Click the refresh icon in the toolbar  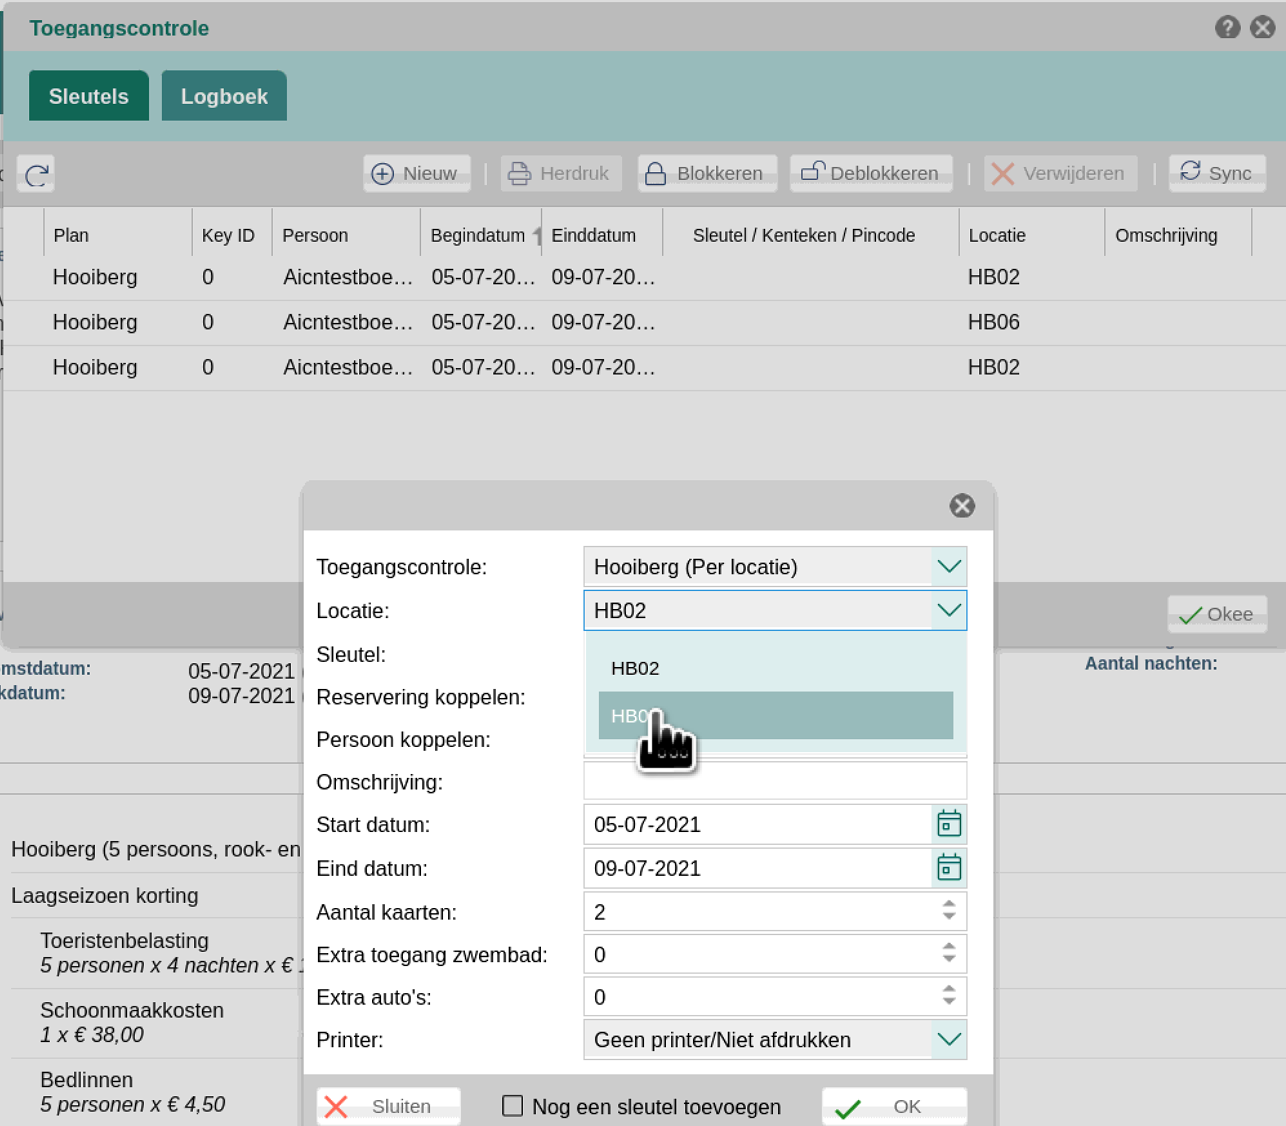click(37, 175)
